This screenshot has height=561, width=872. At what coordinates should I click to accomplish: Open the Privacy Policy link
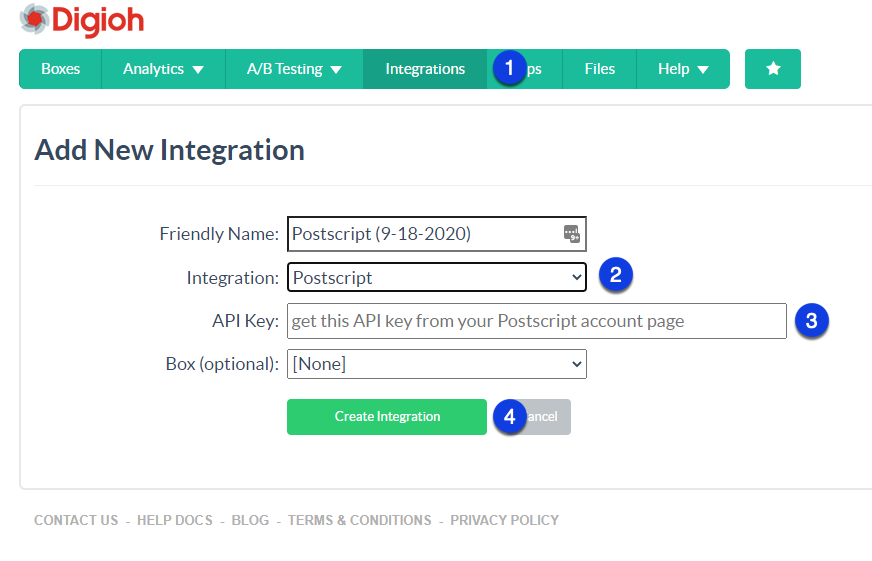(504, 520)
